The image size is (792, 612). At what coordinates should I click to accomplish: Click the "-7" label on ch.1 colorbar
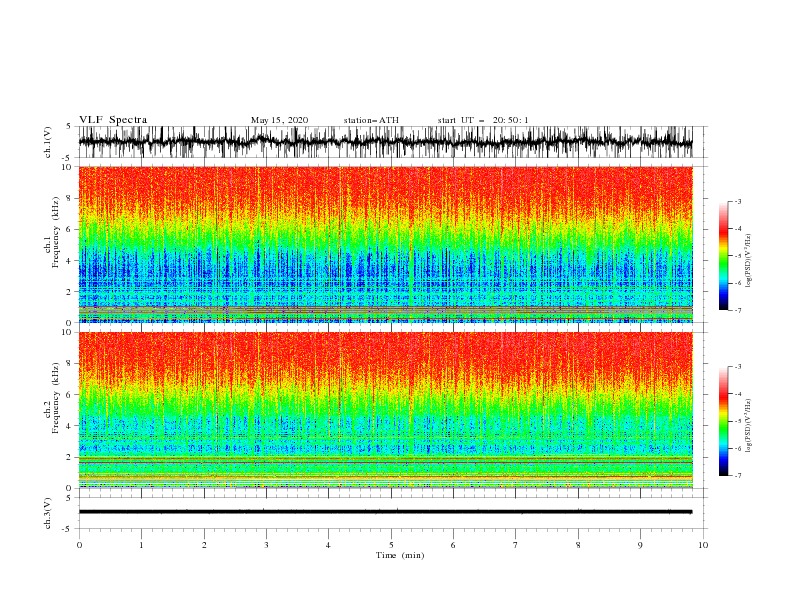pyautogui.click(x=738, y=310)
